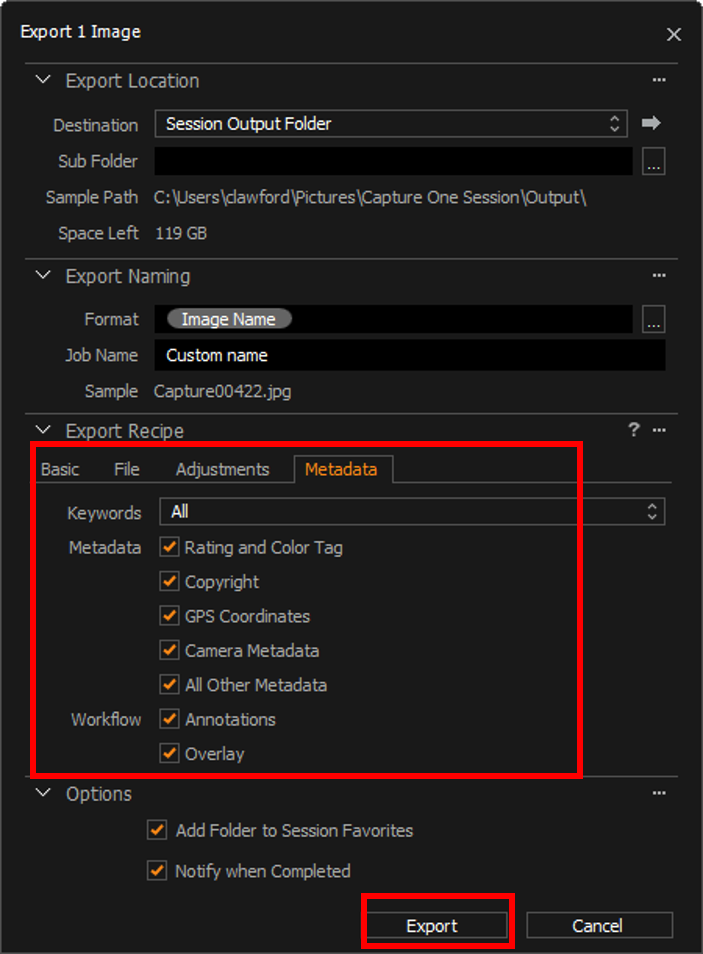Click the Sub Folder browse ellipsis button
This screenshot has height=954, width=703.
pos(654,161)
